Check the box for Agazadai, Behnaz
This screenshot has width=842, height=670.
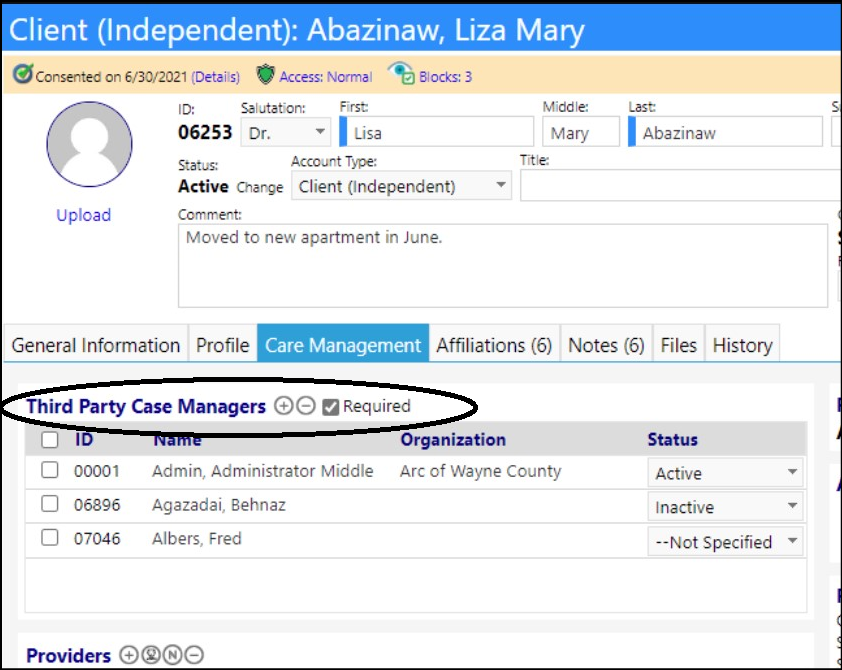pyautogui.click(x=50, y=504)
